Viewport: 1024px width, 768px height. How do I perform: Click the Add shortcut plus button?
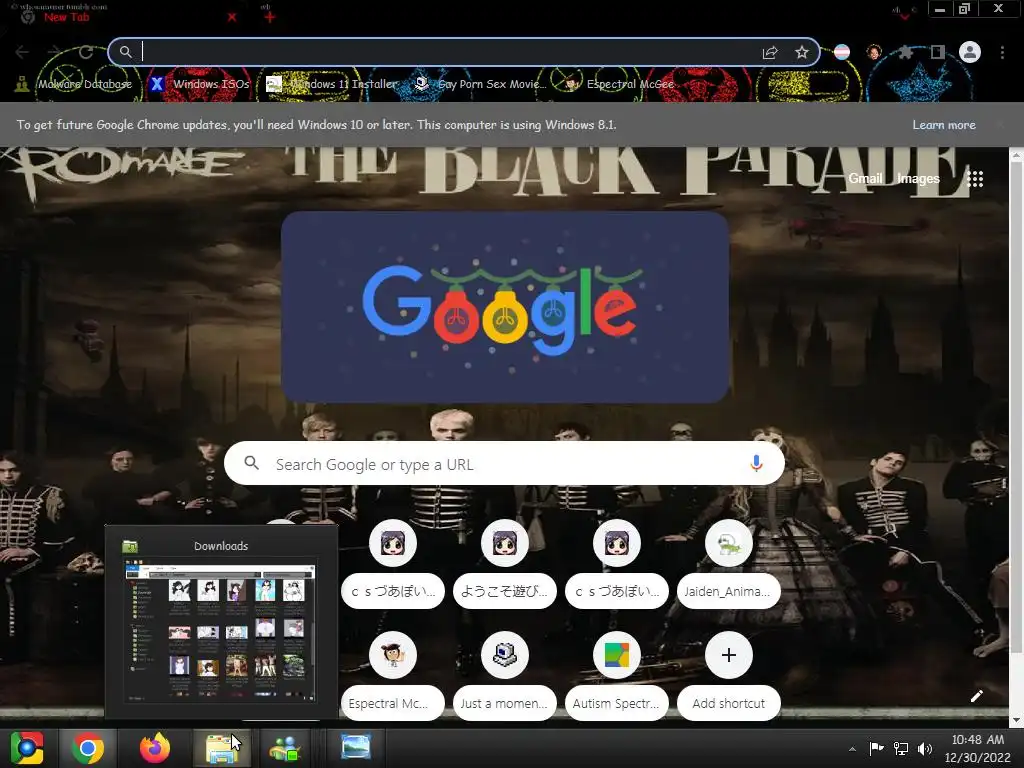pyautogui.click(x=729, y=655)
